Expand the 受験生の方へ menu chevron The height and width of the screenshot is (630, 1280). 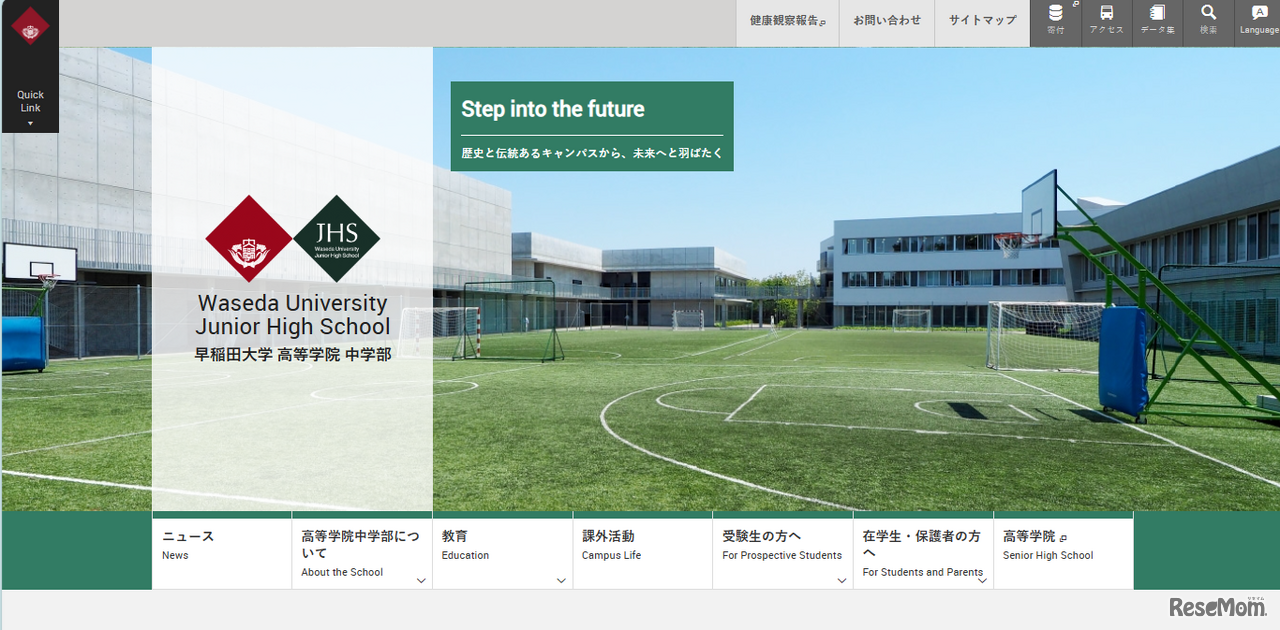click(842, 580)
